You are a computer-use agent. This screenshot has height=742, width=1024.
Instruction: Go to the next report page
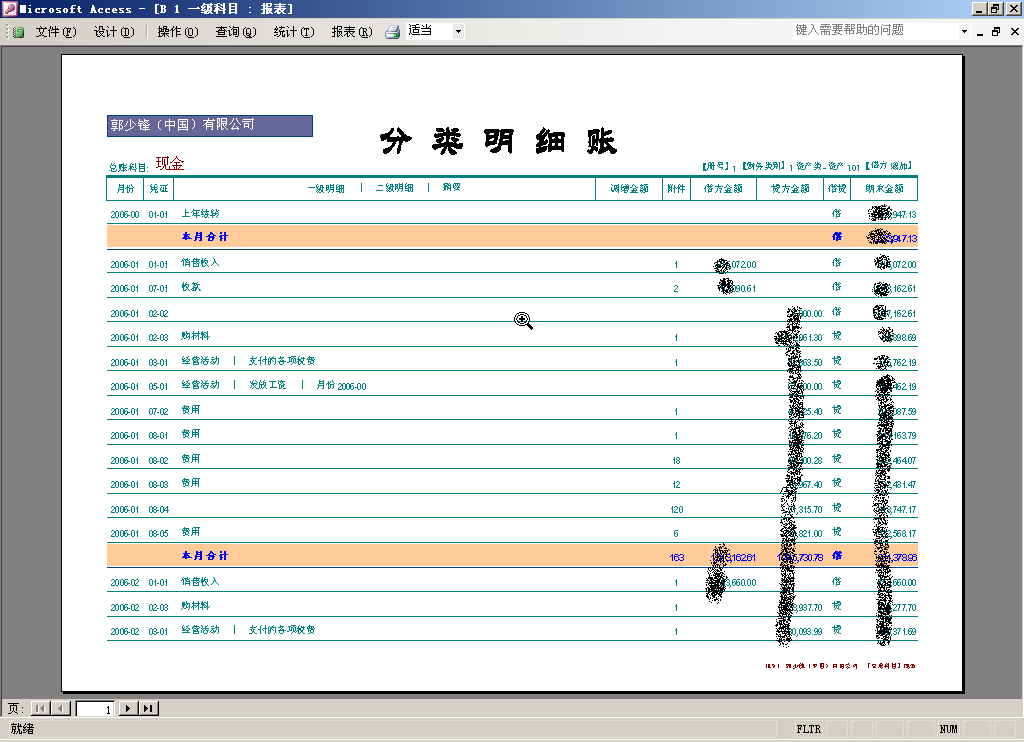[128, 708]
